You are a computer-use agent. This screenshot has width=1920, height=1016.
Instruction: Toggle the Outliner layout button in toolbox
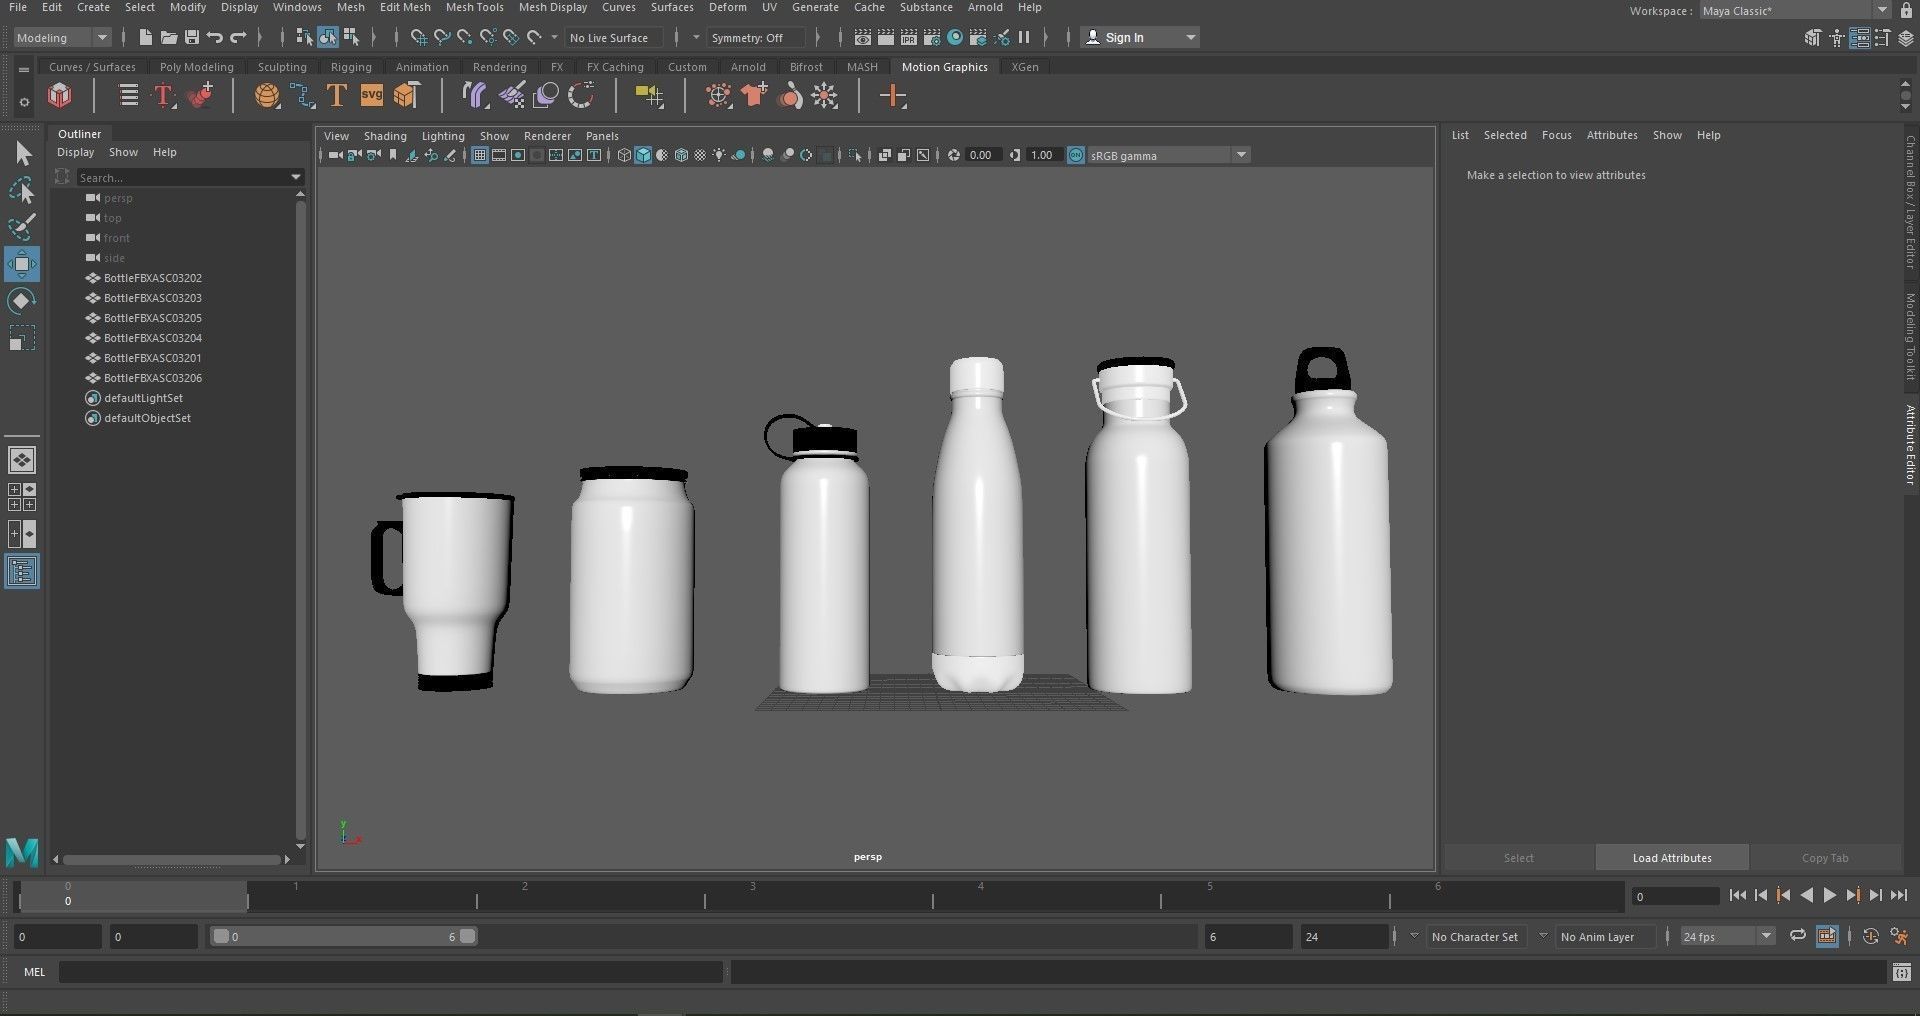point(22,572)
